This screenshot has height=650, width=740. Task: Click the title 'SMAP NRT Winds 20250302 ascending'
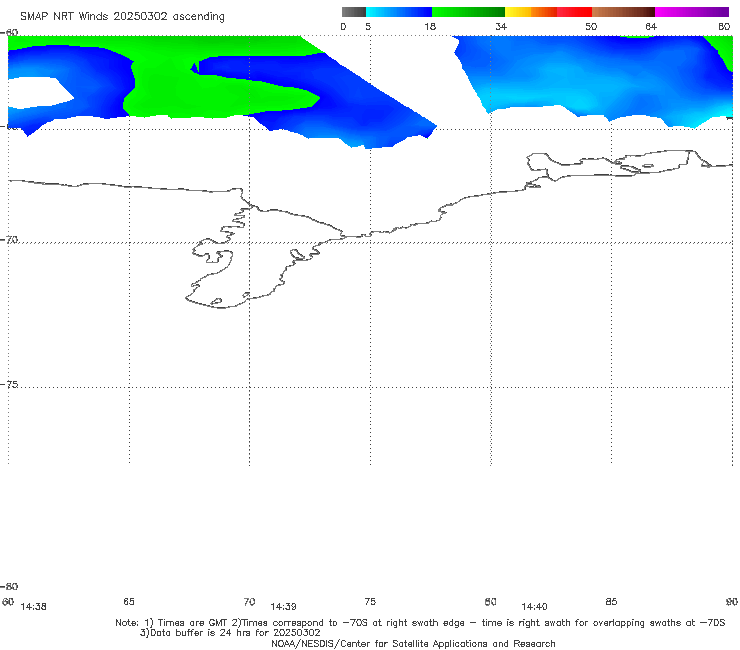(122, 17)
